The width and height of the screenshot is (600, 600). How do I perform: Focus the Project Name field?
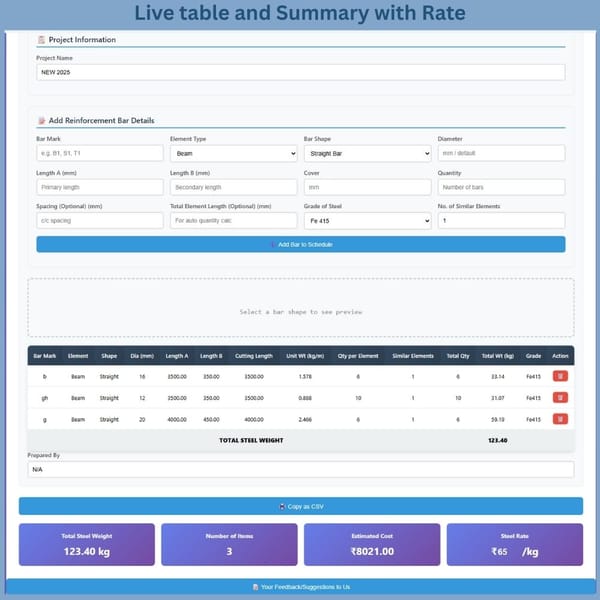coord(300,73)
